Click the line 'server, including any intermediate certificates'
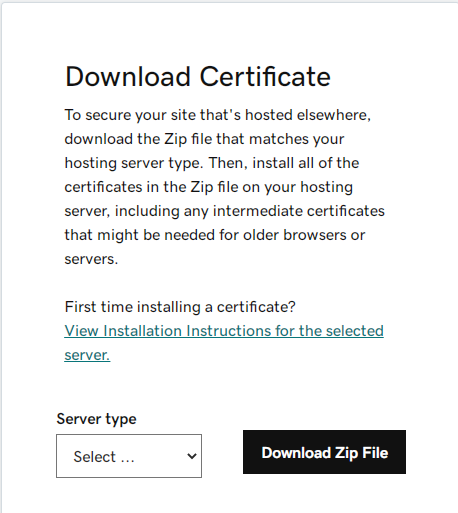The image size is (458, 513). 224,211
